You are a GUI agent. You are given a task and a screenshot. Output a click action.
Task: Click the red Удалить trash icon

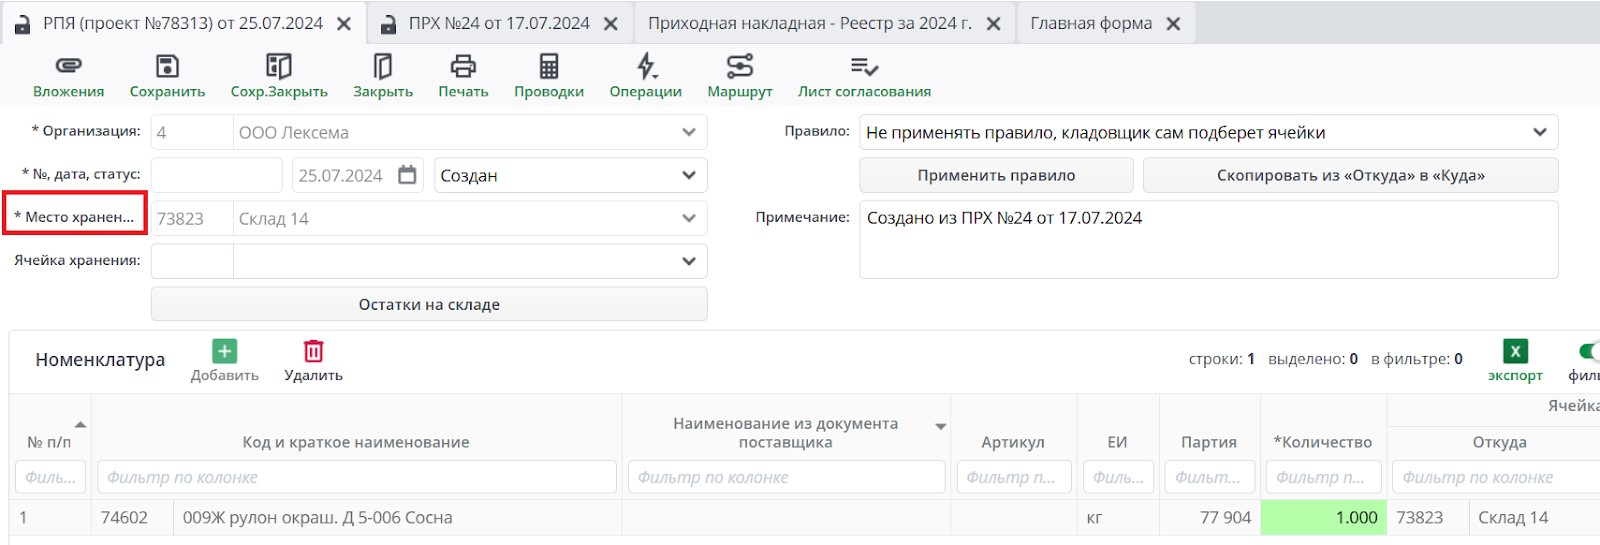click(x=313, y=351)
